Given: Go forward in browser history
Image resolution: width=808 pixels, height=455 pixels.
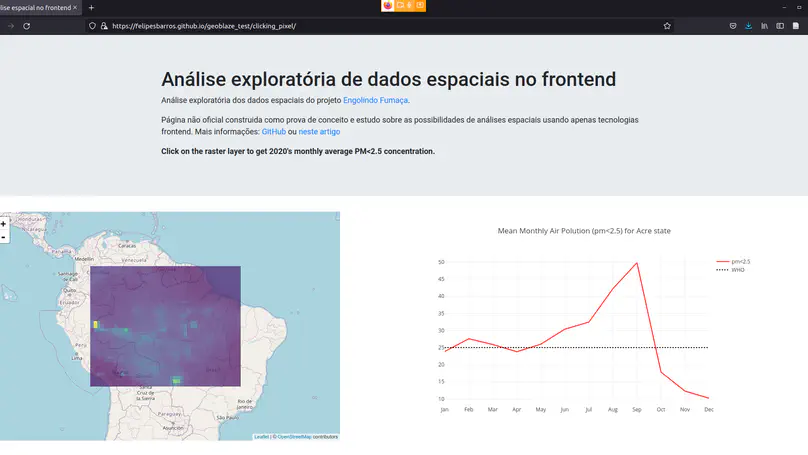Looking at the screenshot, I should (11, 26).
